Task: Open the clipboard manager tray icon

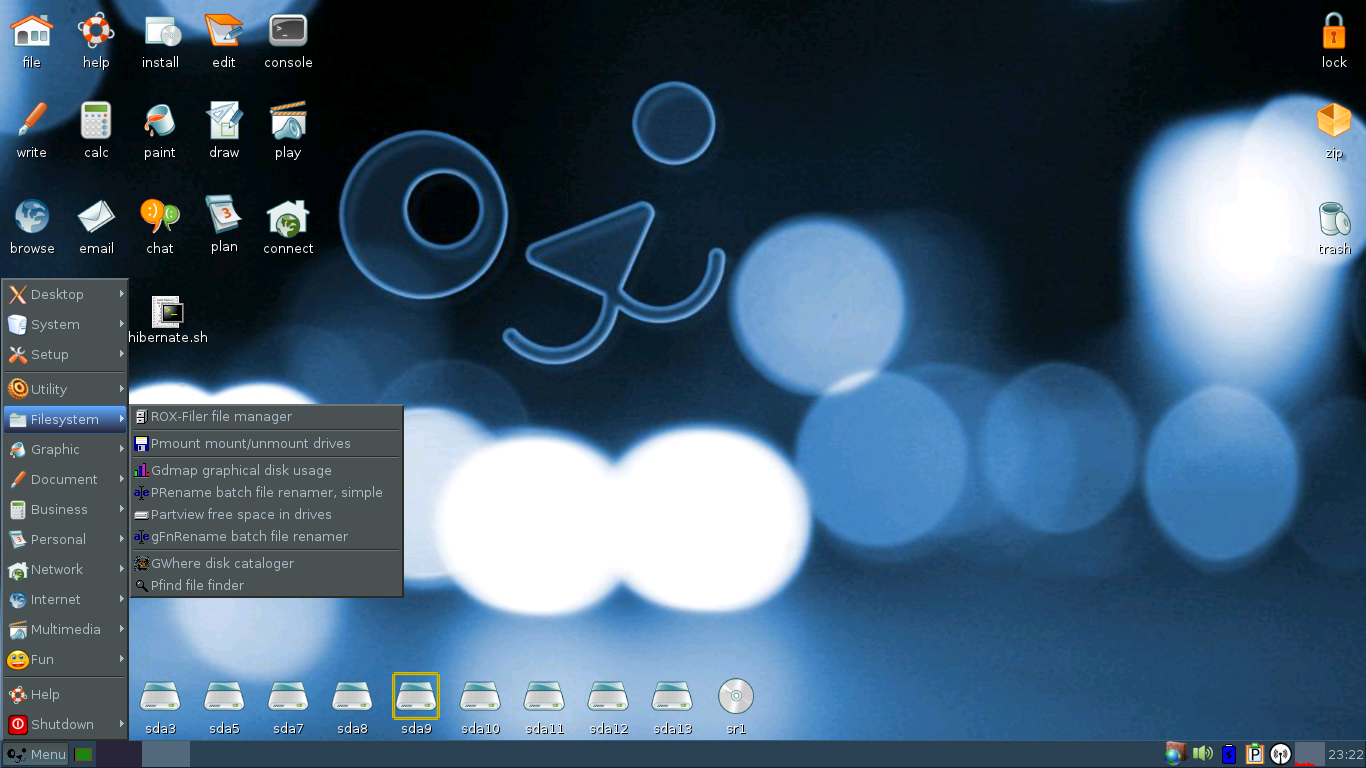Action: coord(1255,754)
